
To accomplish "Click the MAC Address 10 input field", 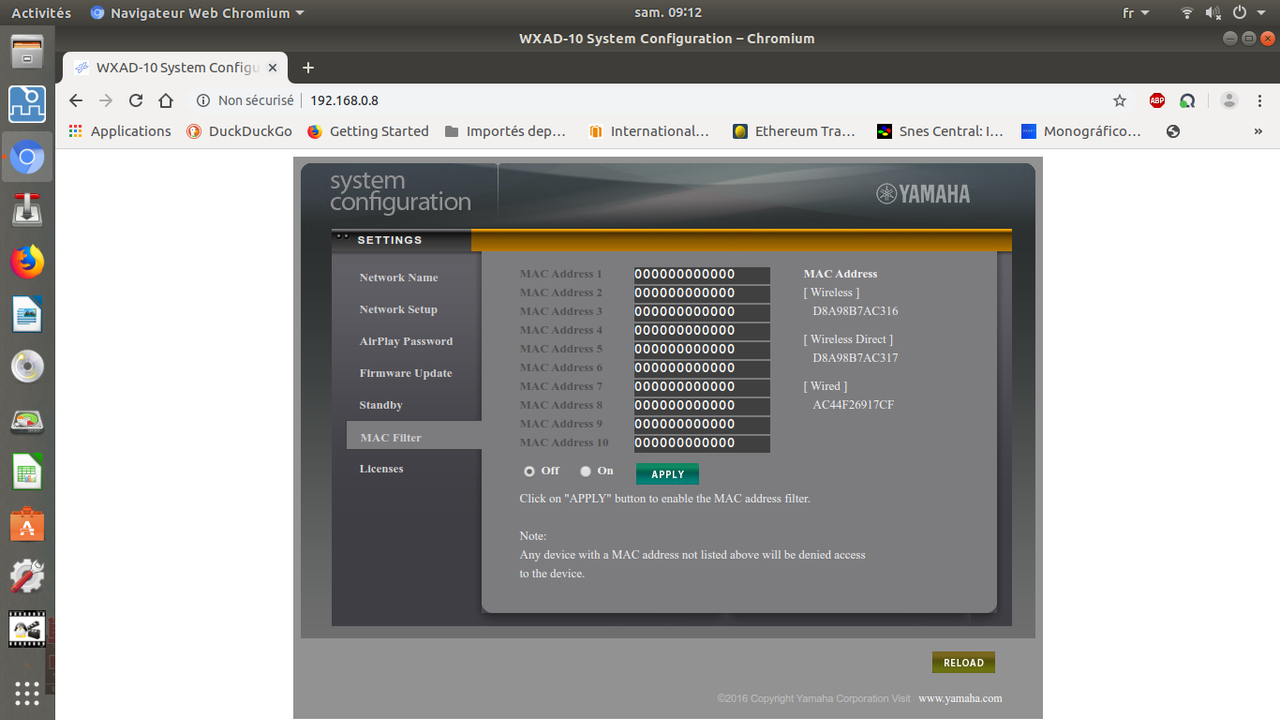I will [702, 443].
